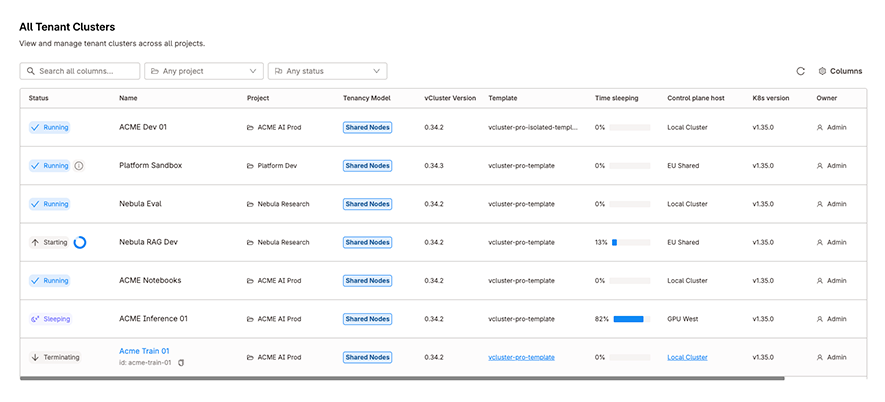This screenshot has height=402, width=885.
Task: Click the info icon beside Platform Sandbox status
Action: 79,166
